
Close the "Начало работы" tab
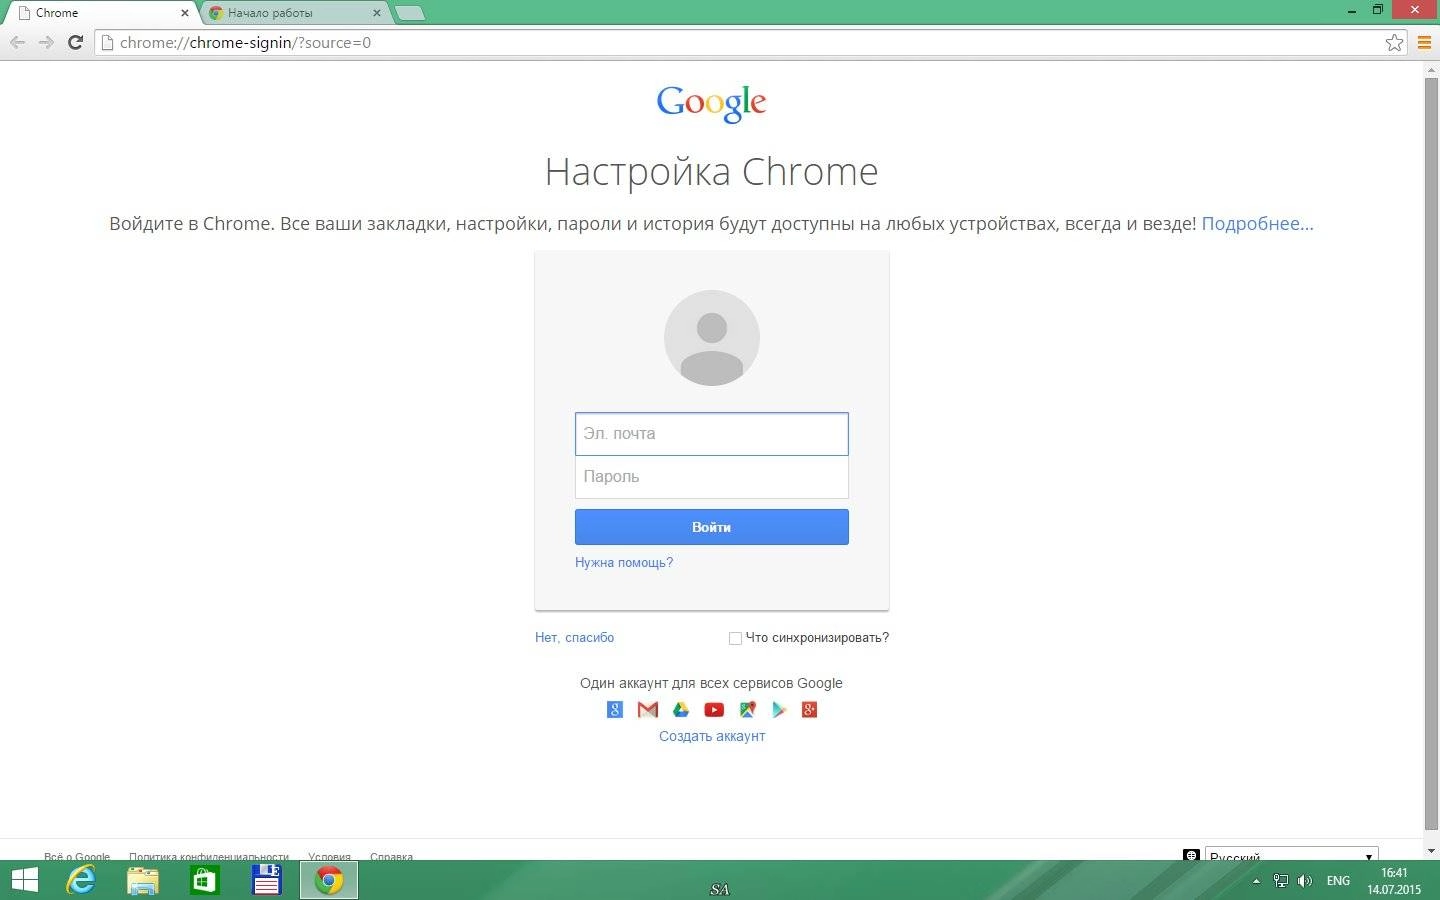377,13
